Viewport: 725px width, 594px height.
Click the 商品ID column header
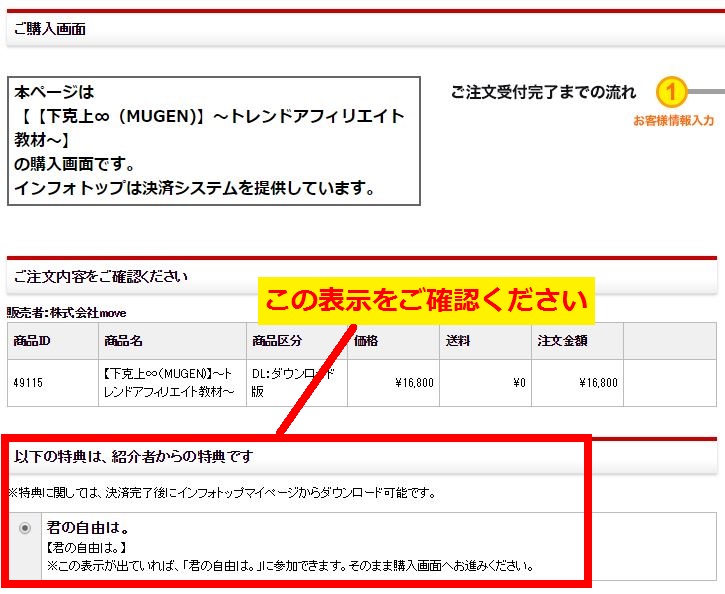coord(53,341)
